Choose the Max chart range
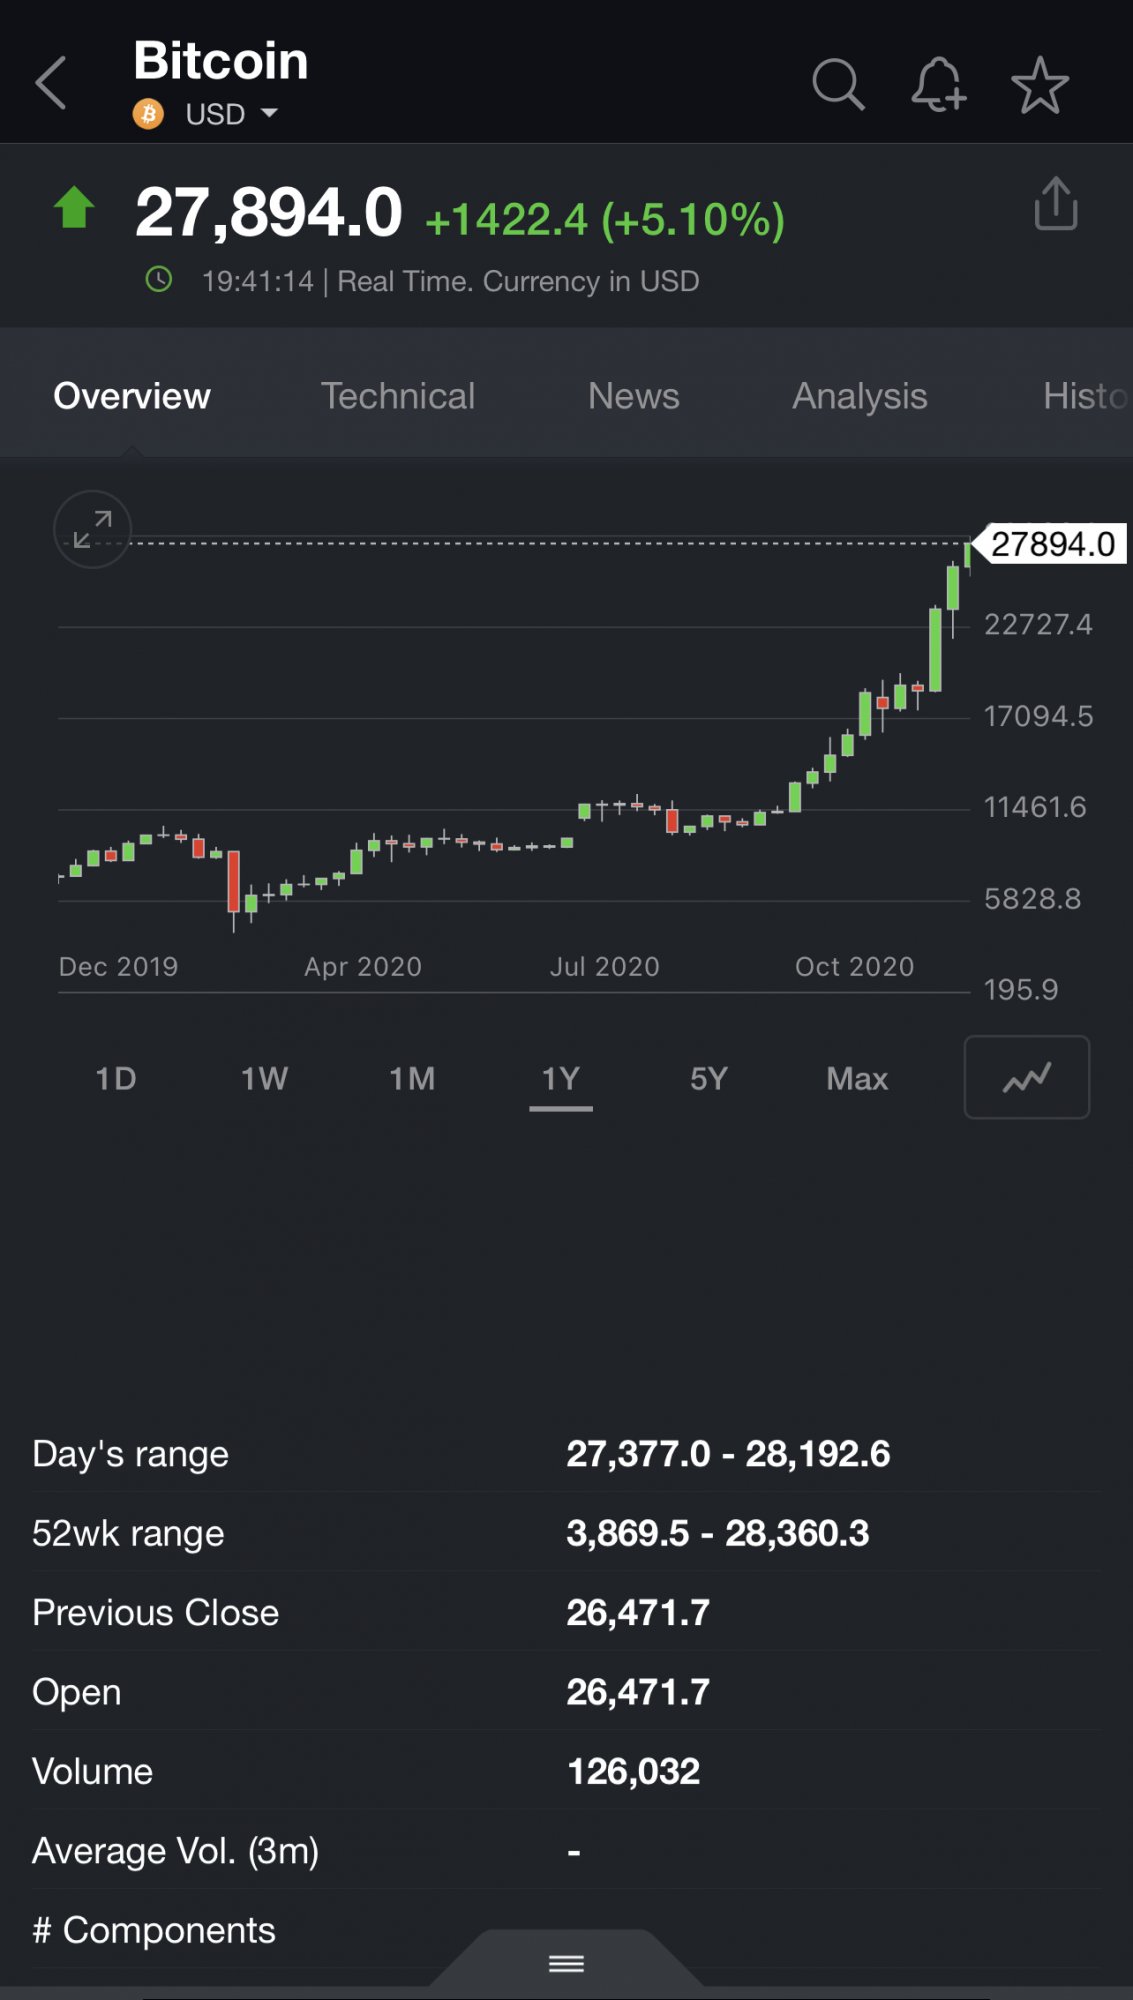 [857, 1078]
